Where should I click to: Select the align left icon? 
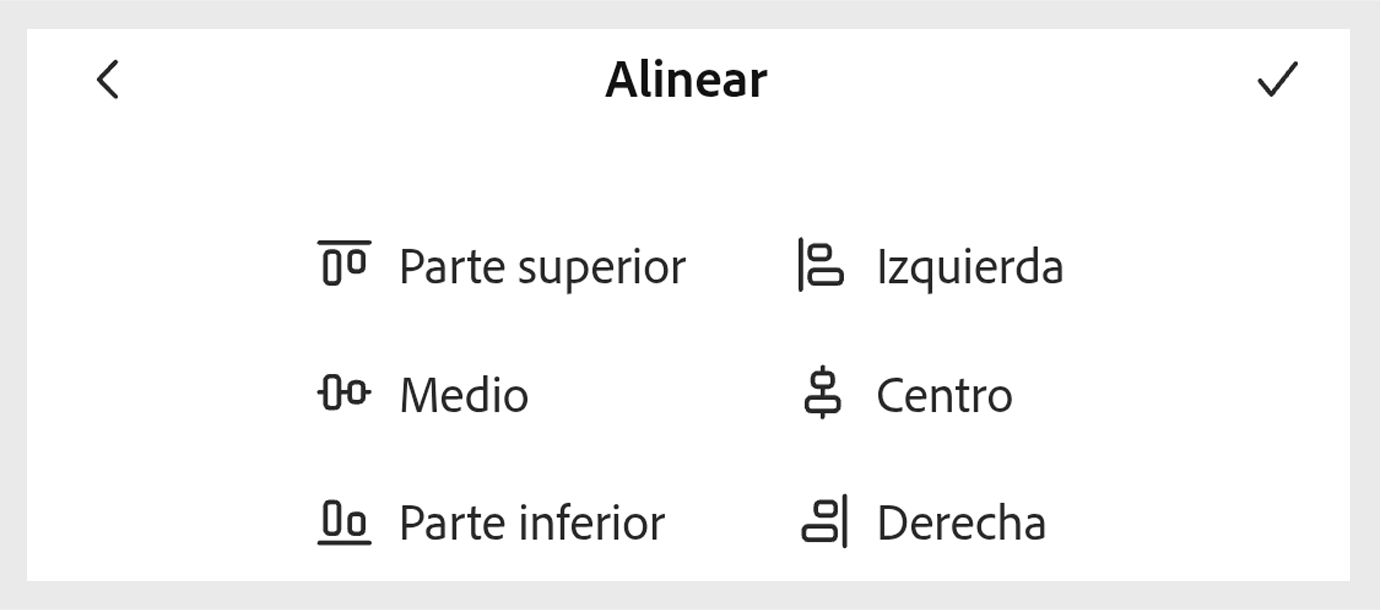coord(822,265)
